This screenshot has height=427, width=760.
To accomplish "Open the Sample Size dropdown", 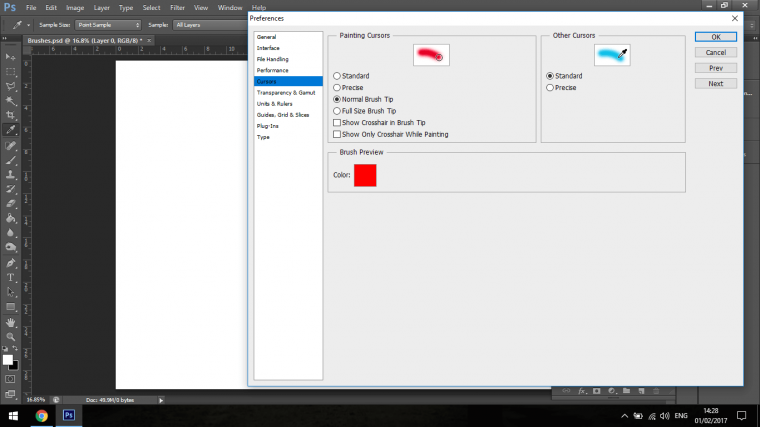I will tap(108, 25).
